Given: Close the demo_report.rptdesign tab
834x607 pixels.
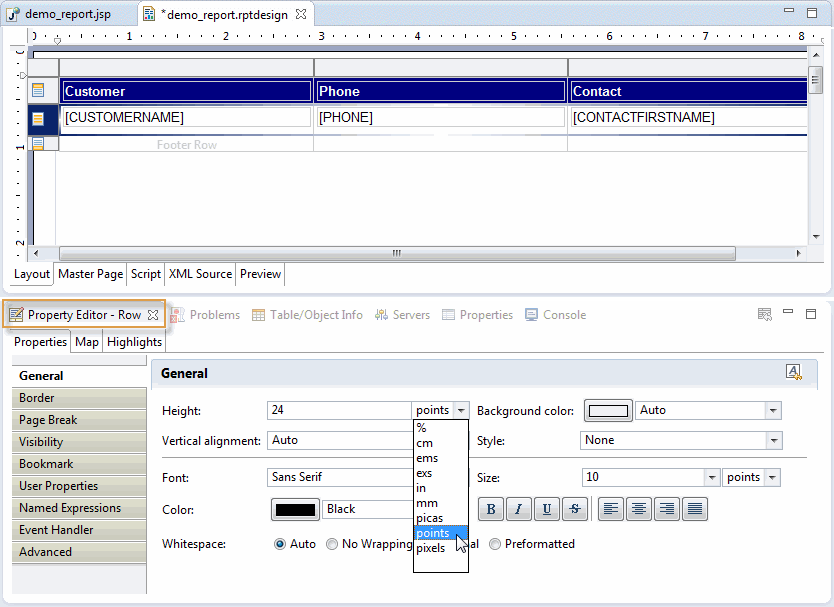Looking at the screenshot, I should (x=301, y=14).
